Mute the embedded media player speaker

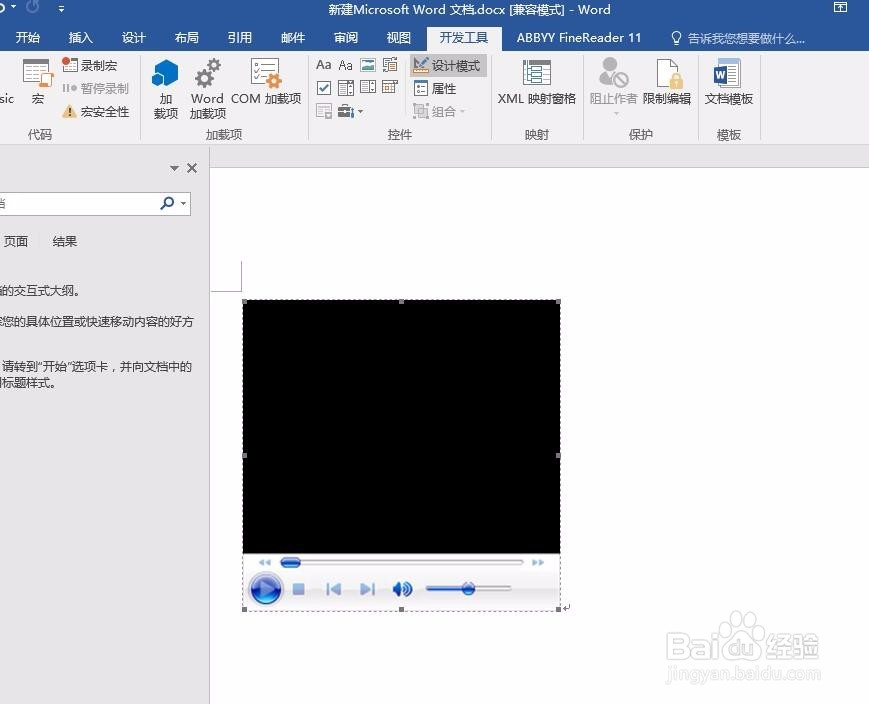[x=401, y=589]
